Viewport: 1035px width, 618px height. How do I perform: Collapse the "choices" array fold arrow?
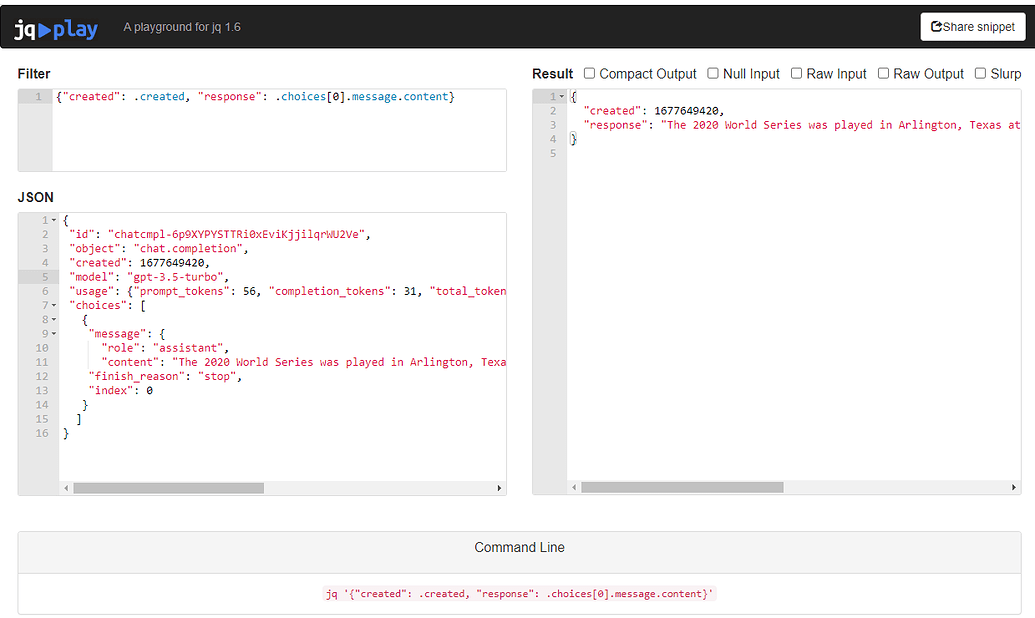54,305
